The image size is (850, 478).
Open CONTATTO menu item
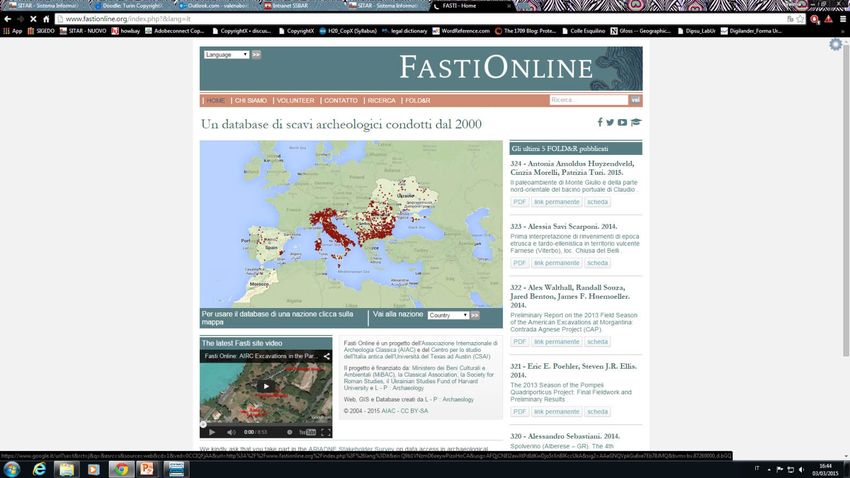(341, 100)
